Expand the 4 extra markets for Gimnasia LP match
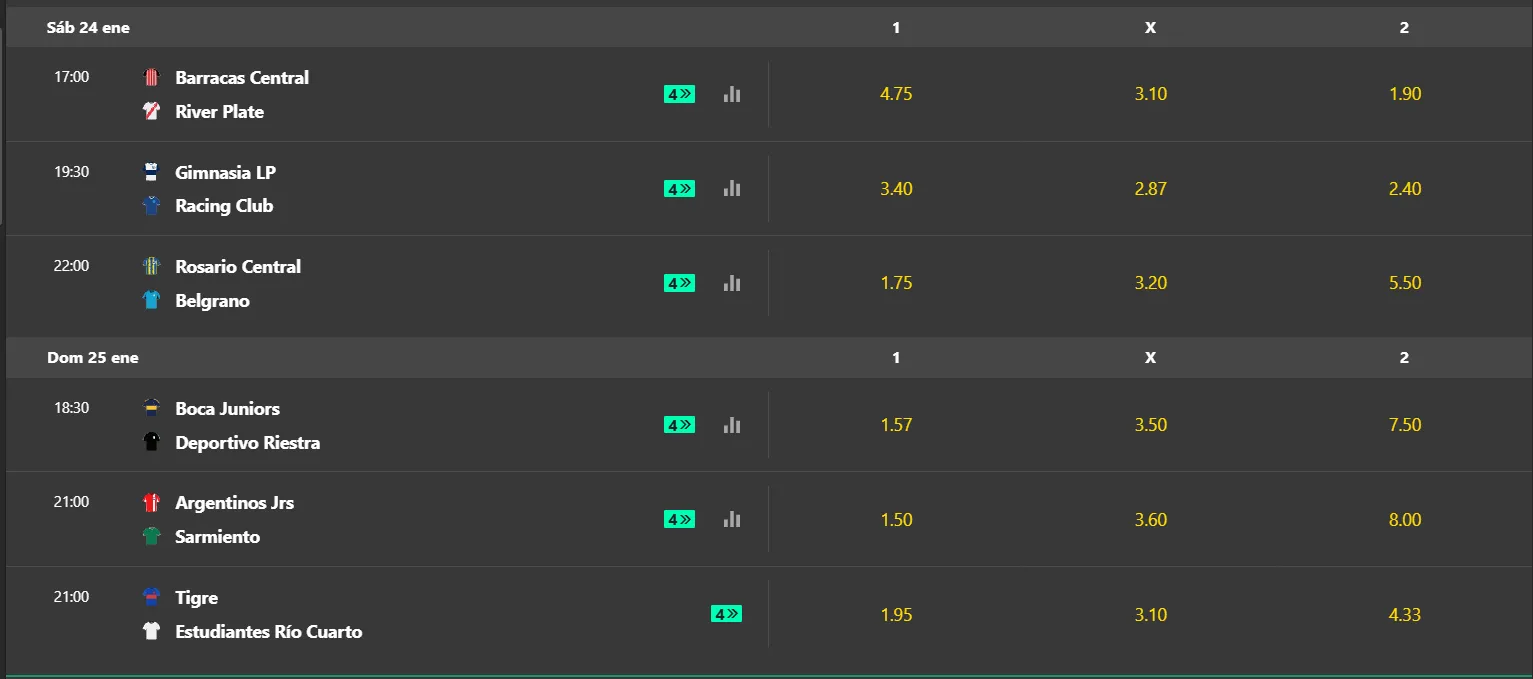Screen dimensions: 1533x679 [x=679, y=188]
